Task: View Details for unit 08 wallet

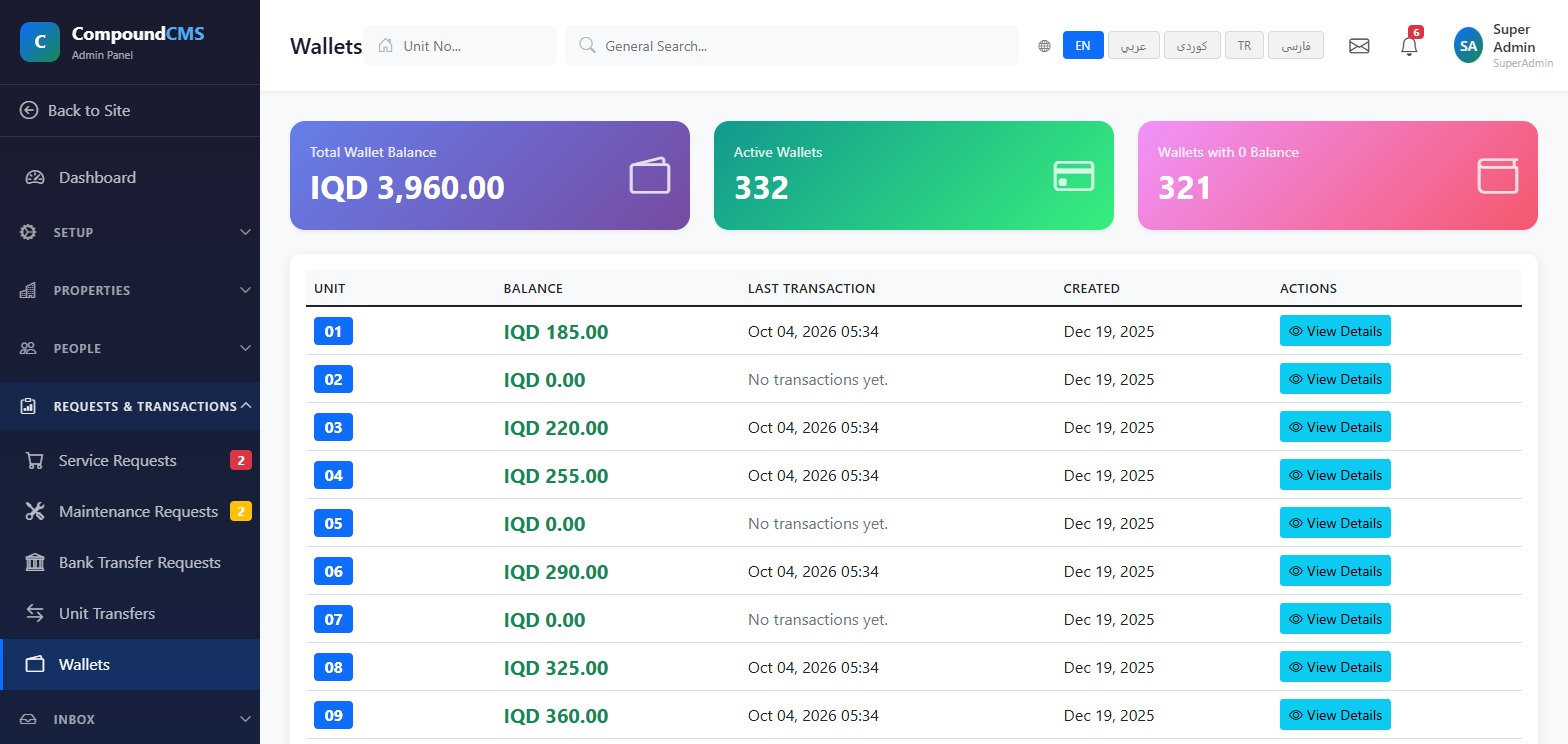Action: click(x=1335, y=667)
